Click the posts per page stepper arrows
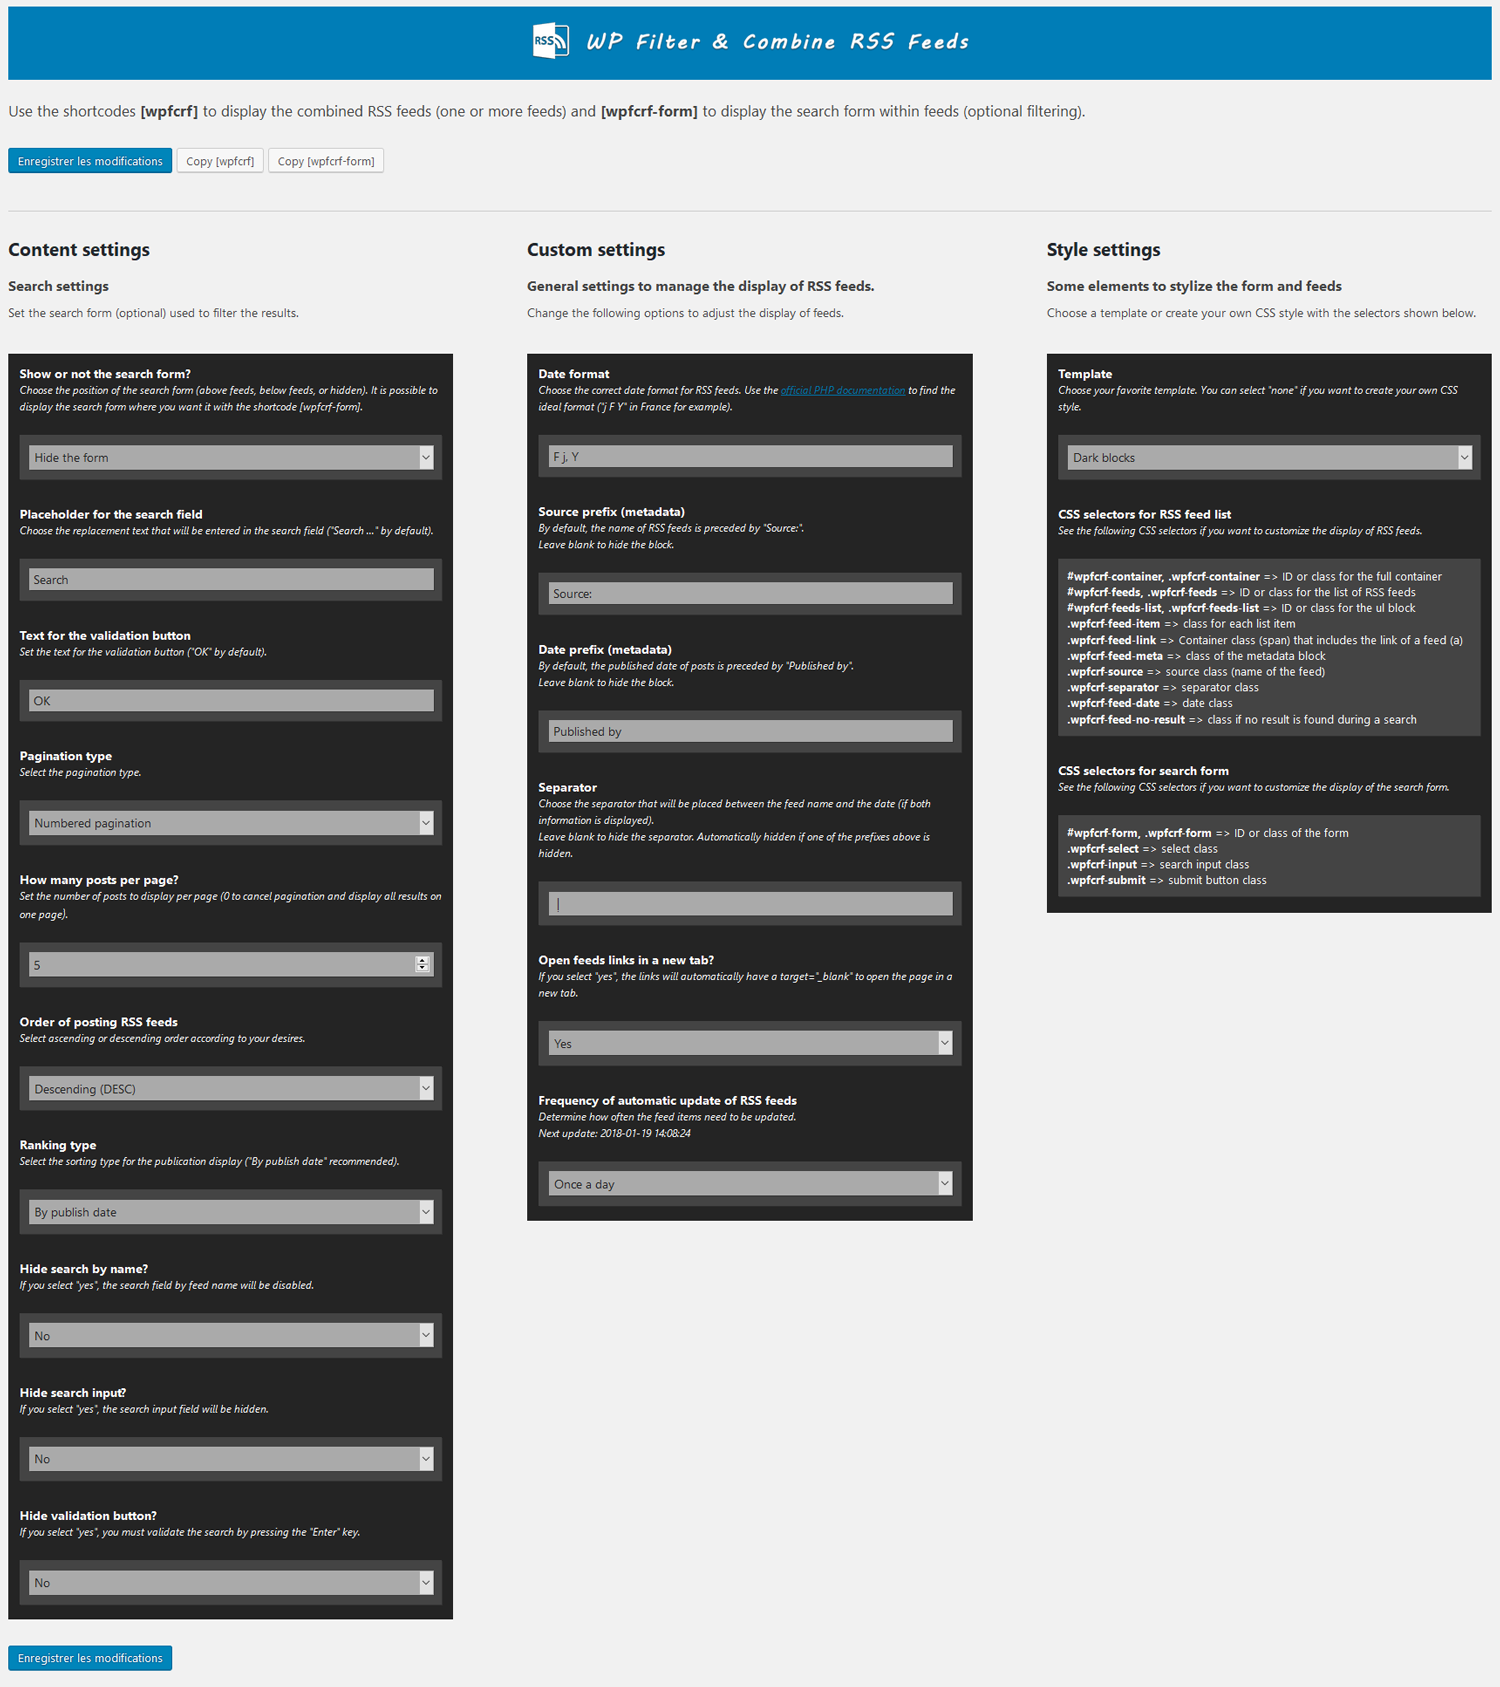This screenshot has width=1500, height=1687. click(422, 964)
